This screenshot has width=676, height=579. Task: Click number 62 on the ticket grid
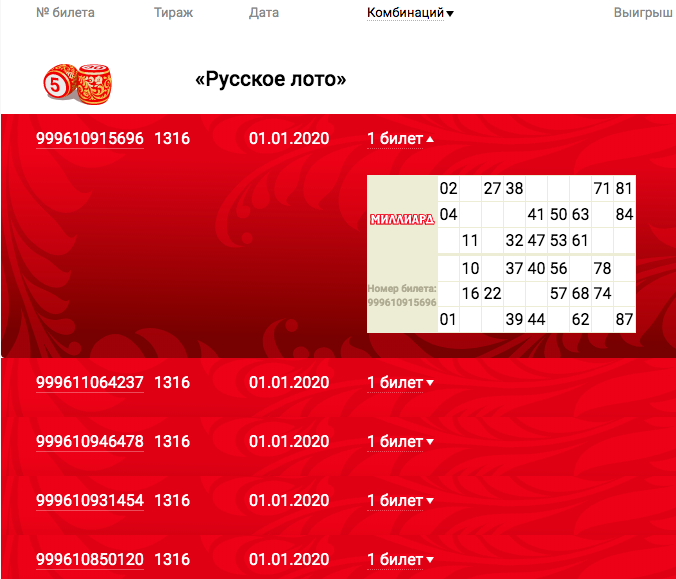pyautogui.click(x=580, y=319)
